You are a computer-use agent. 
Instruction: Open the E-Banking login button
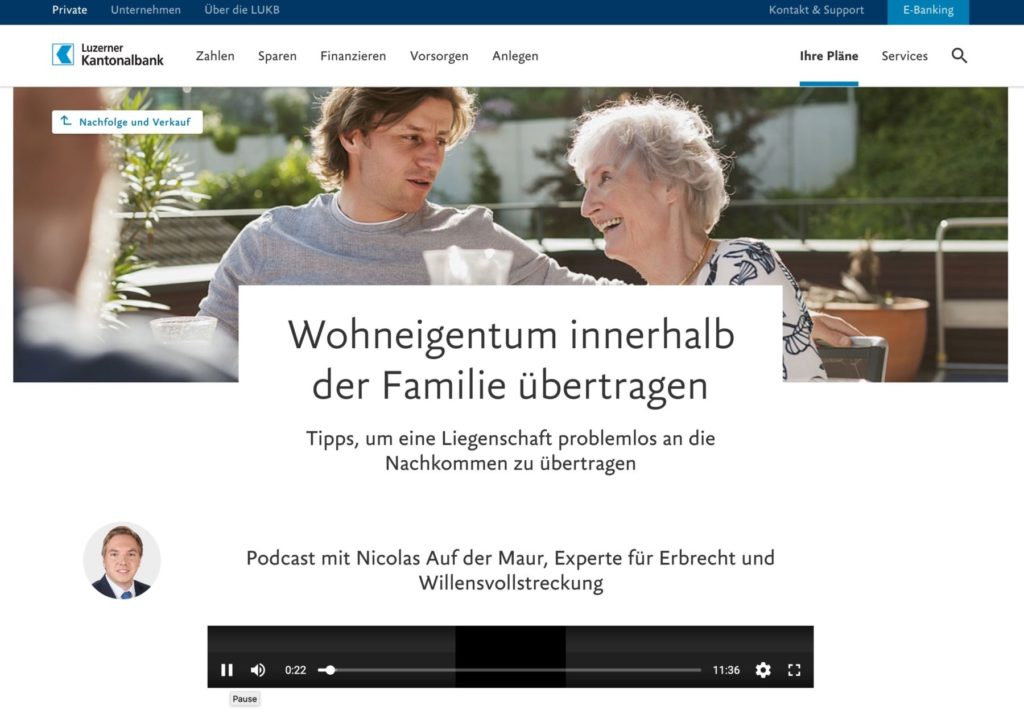click(x=928, y=11)
